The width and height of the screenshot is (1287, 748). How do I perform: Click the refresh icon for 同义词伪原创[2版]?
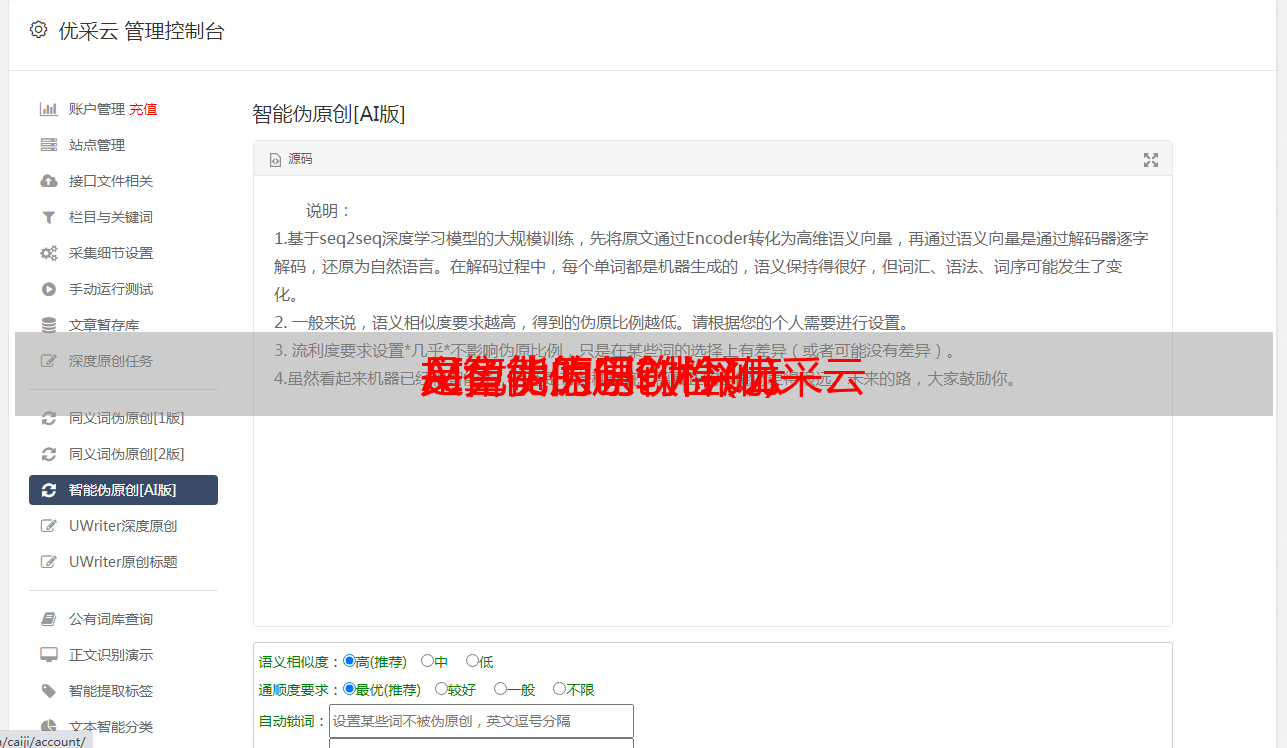[x=48, y=454]
